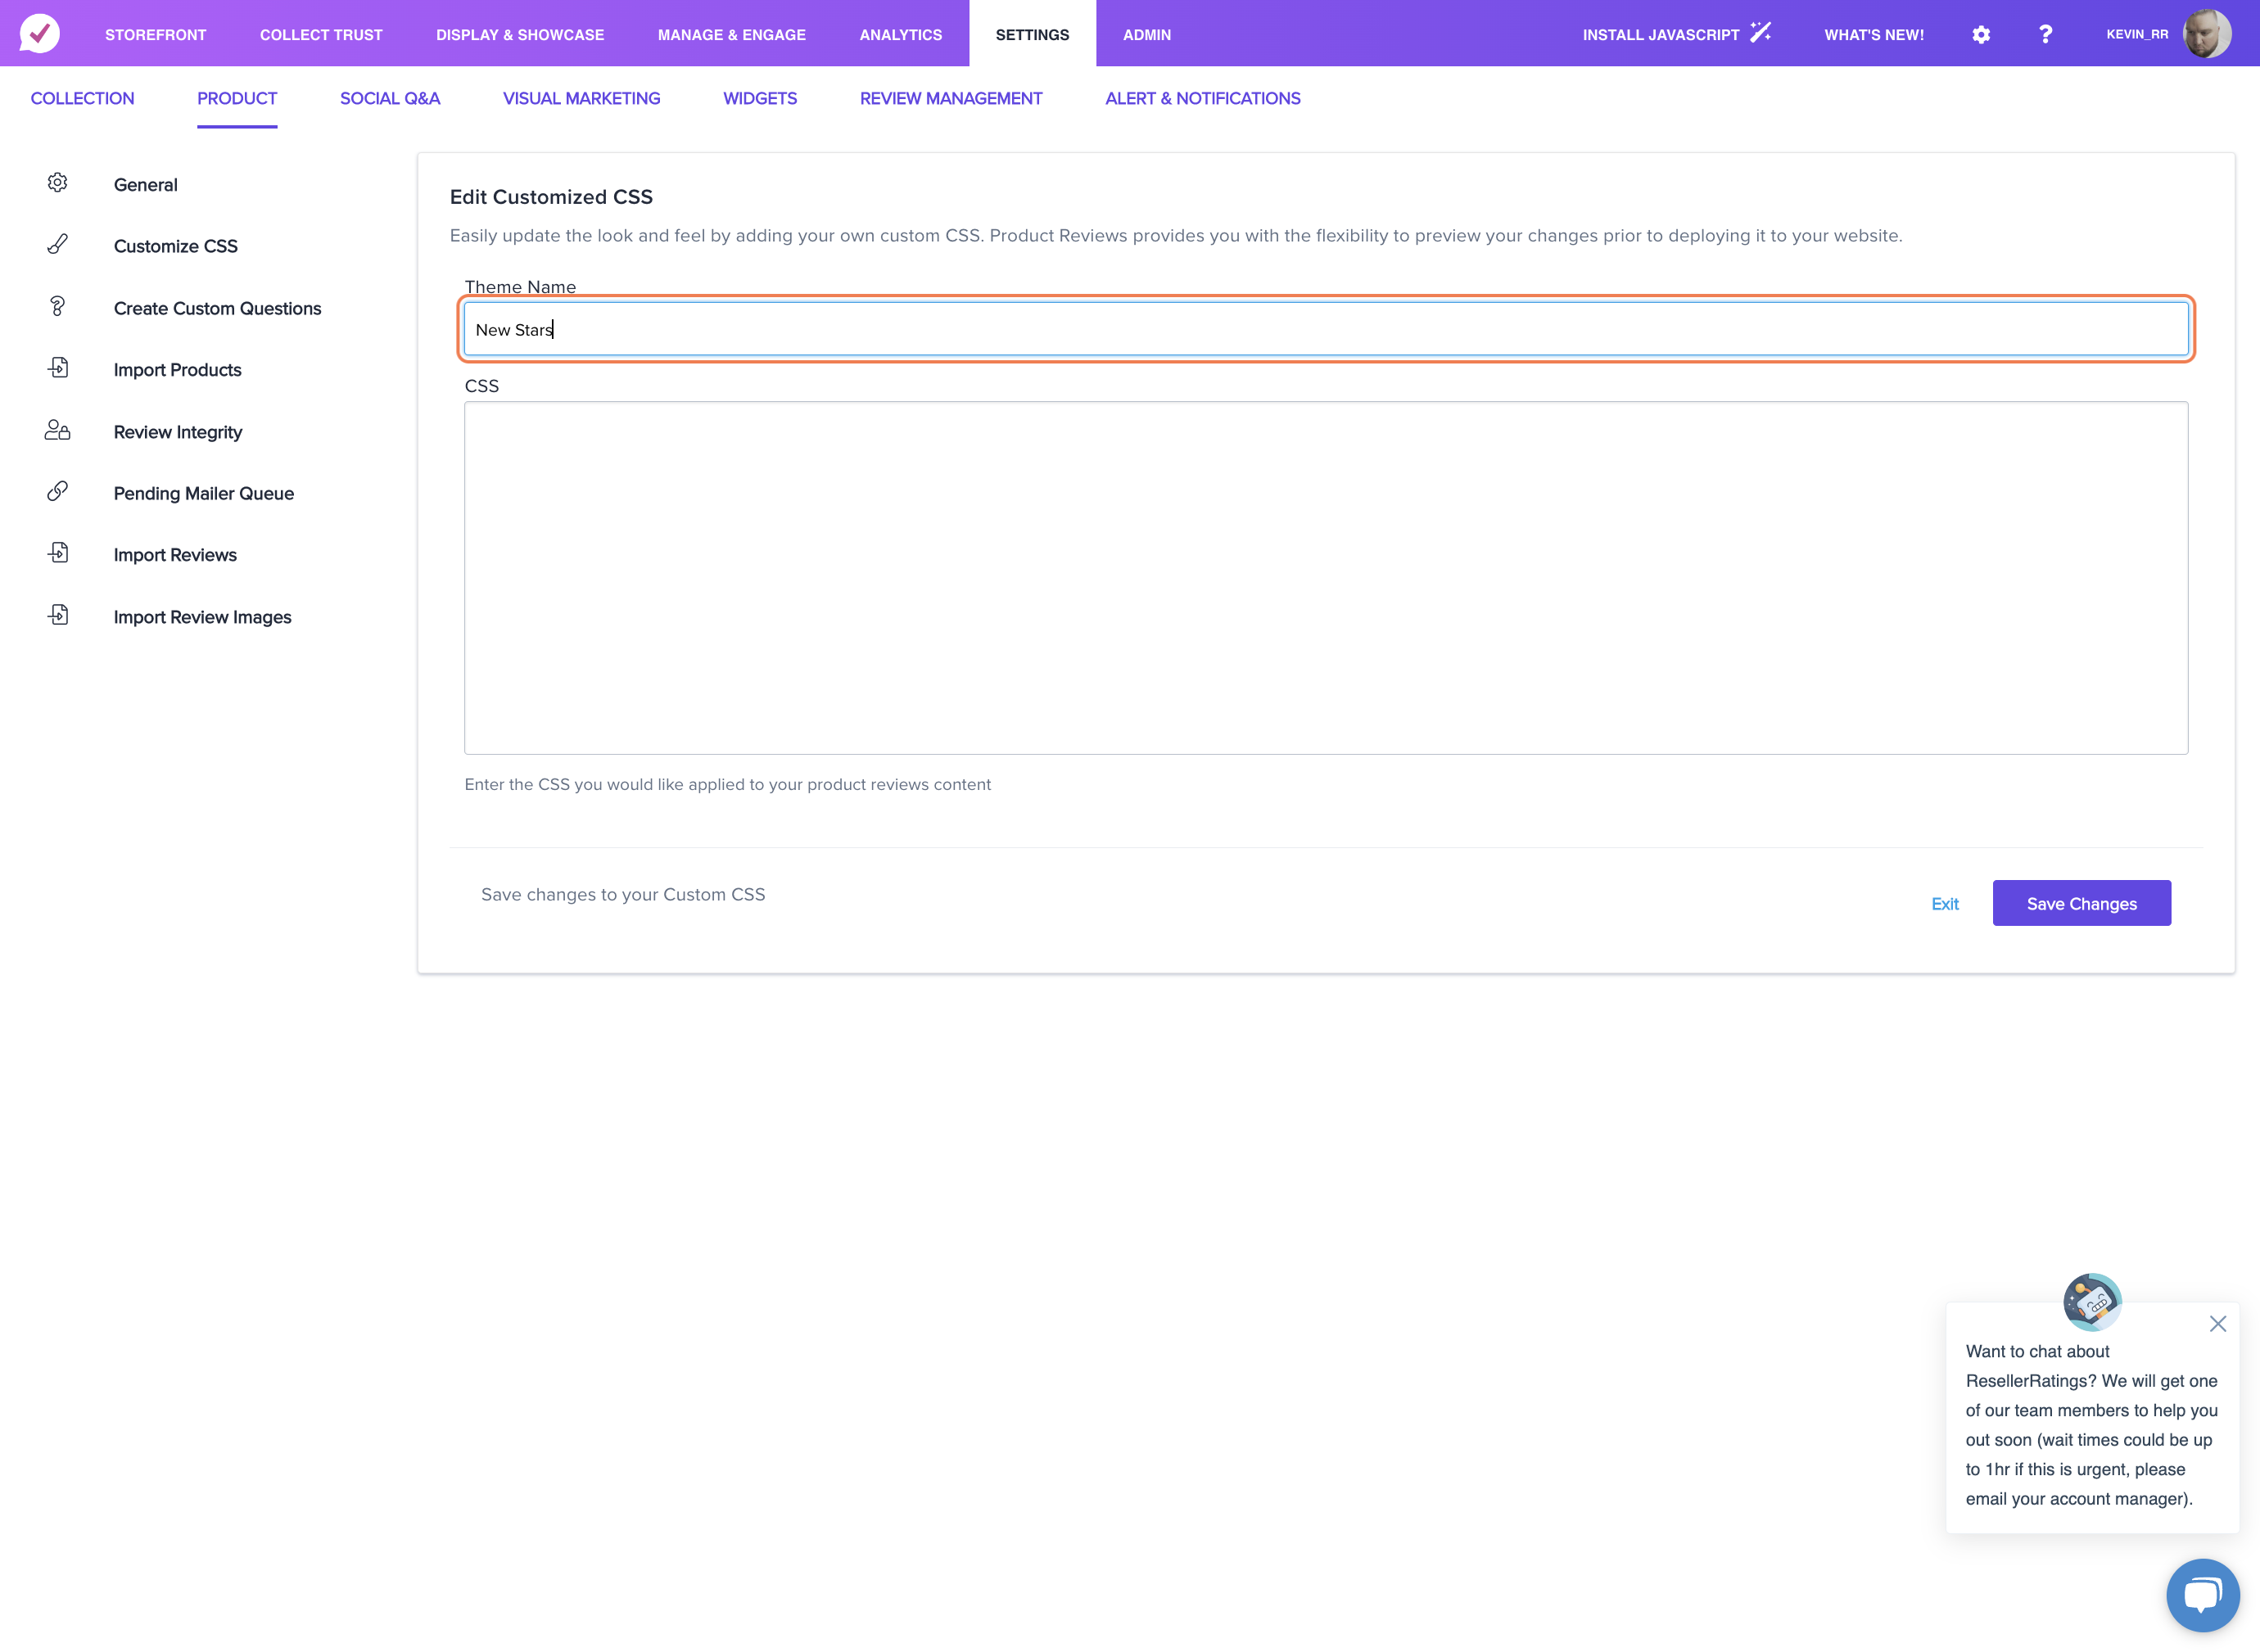Screen dimensions: 2260x1652
Task: Switch to the Visual Marketing tab
Action: tap(581, 98)
